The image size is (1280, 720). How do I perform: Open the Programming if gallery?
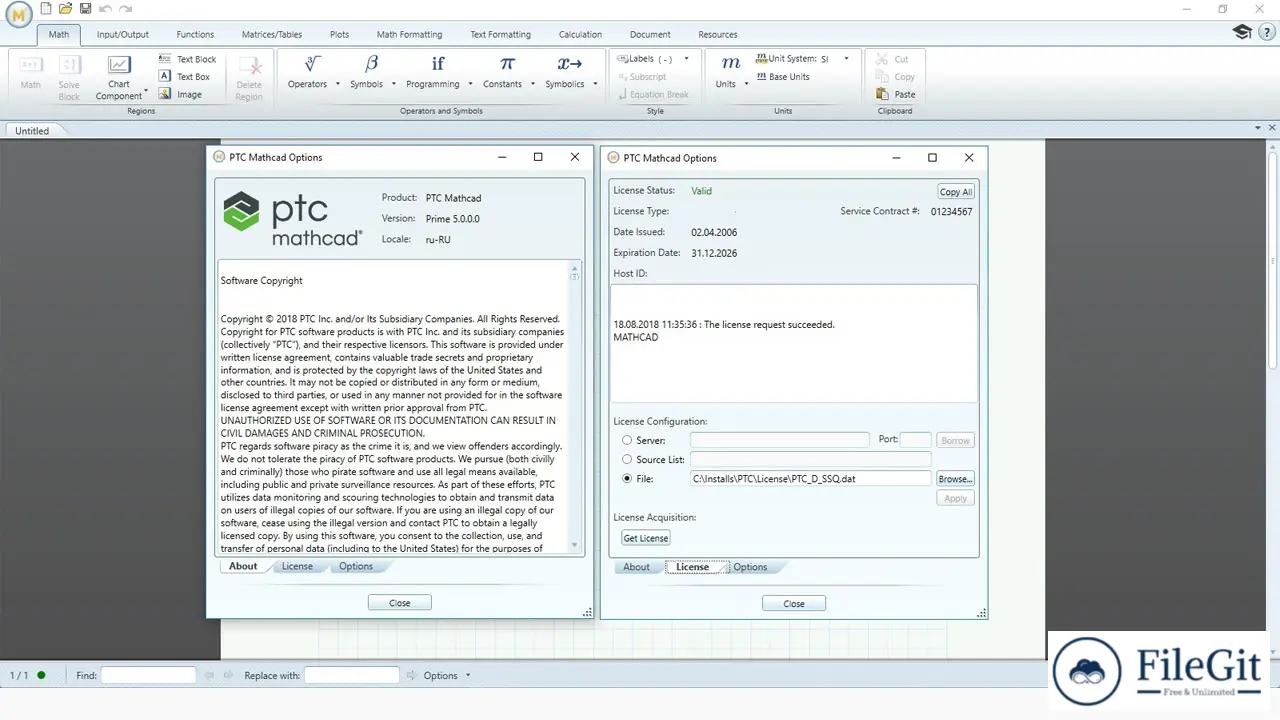(438, 64)
